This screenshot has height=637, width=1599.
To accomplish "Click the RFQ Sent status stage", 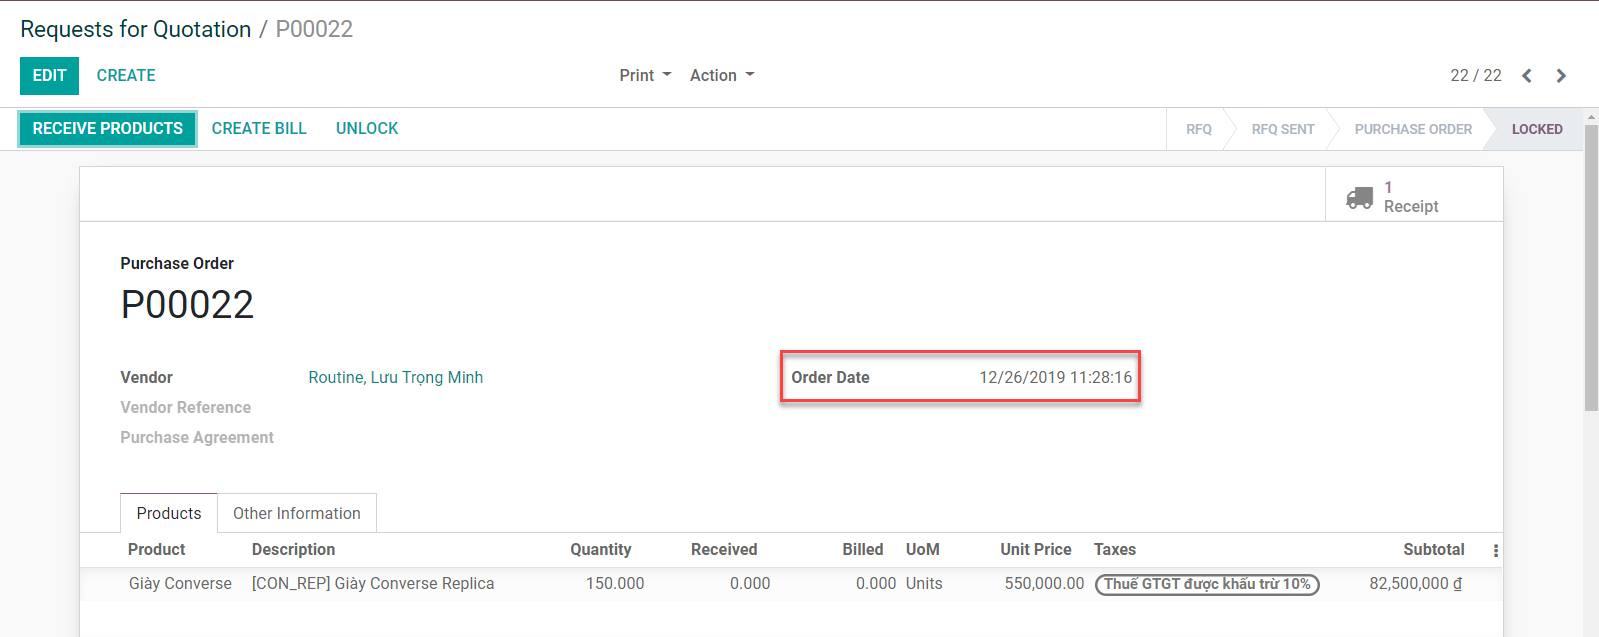I will pos(1282,130).
